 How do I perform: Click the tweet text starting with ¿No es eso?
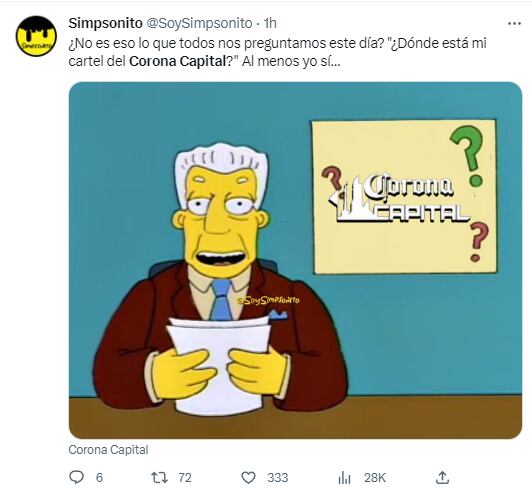(x=278, y=52)
